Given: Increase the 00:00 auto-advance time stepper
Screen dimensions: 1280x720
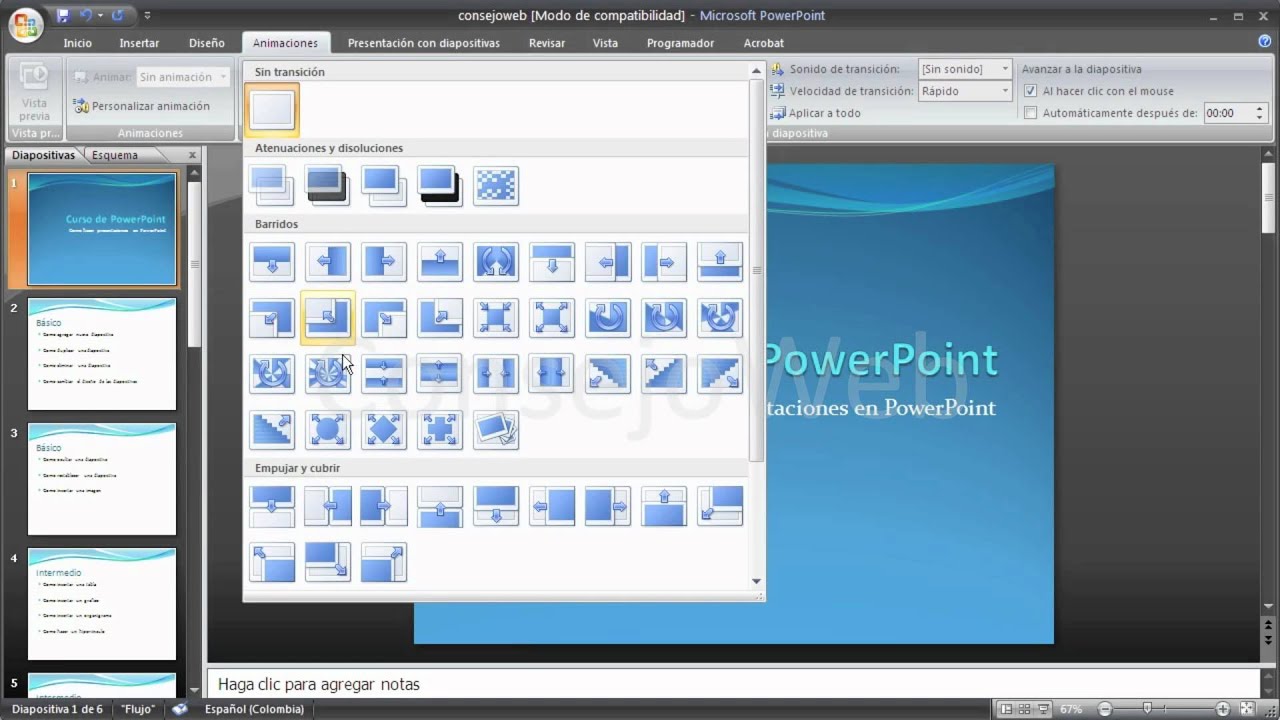Looking at the screenshot, I should [1259, 109].
